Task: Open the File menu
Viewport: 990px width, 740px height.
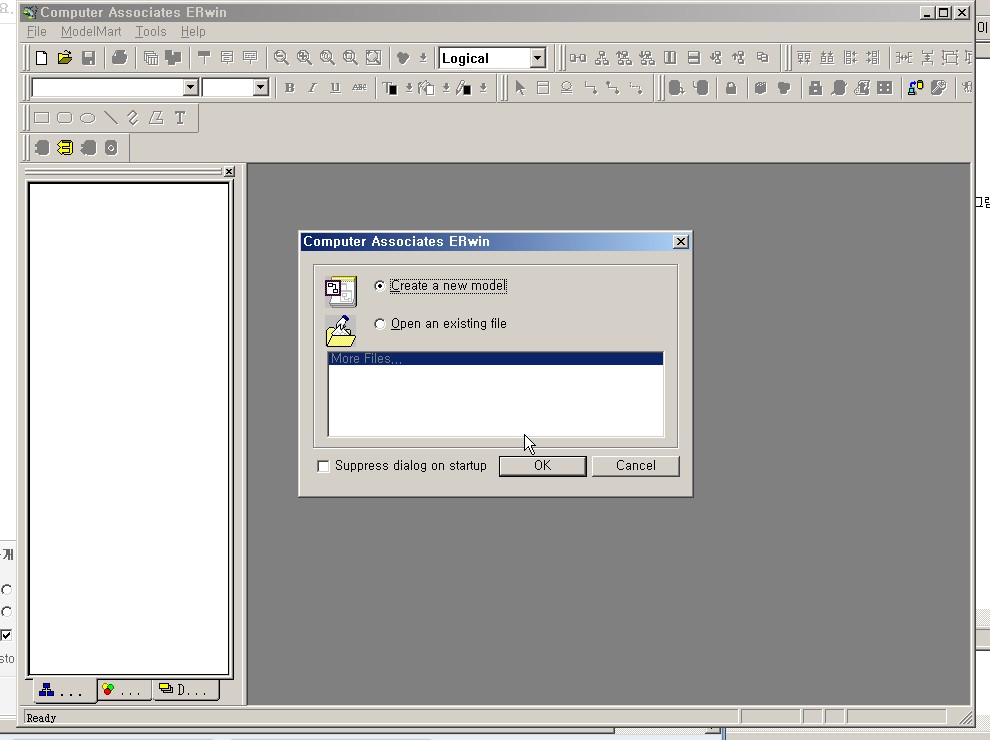Action: pyautogui.click(x=37, y=32)
